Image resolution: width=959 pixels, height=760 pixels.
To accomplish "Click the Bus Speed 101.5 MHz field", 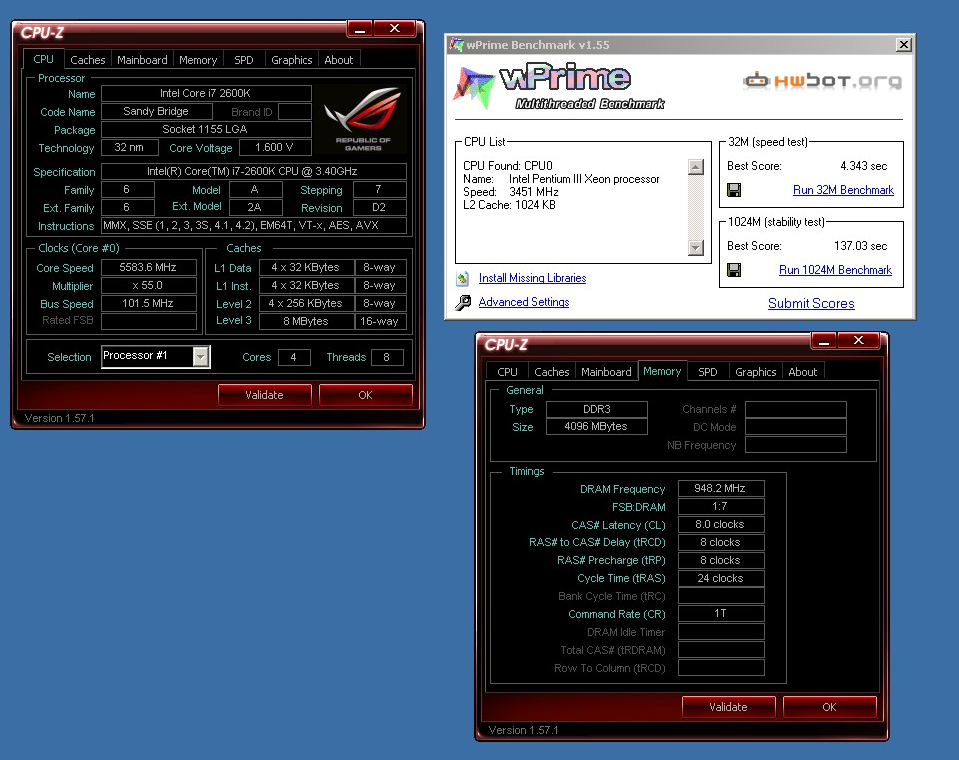I will click(149, 303).
